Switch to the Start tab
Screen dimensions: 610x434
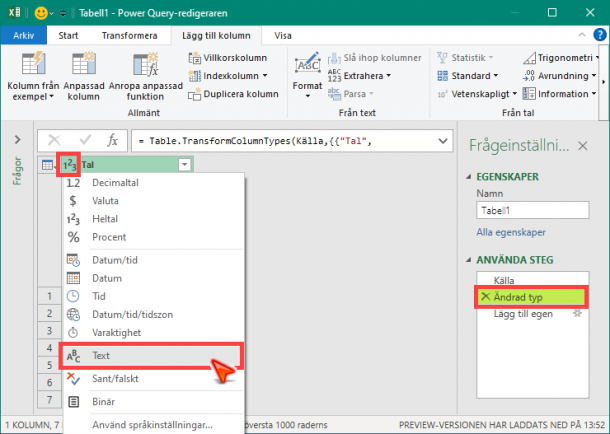coord(68,35)
